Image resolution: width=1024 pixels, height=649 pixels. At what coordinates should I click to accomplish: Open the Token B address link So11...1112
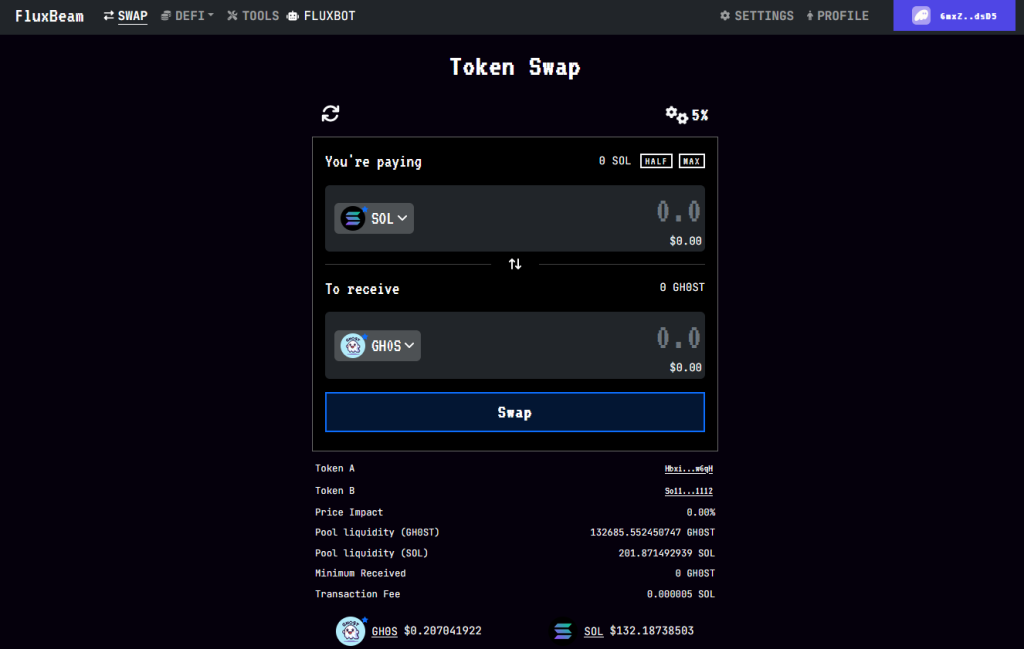click(x=689, y=491)
